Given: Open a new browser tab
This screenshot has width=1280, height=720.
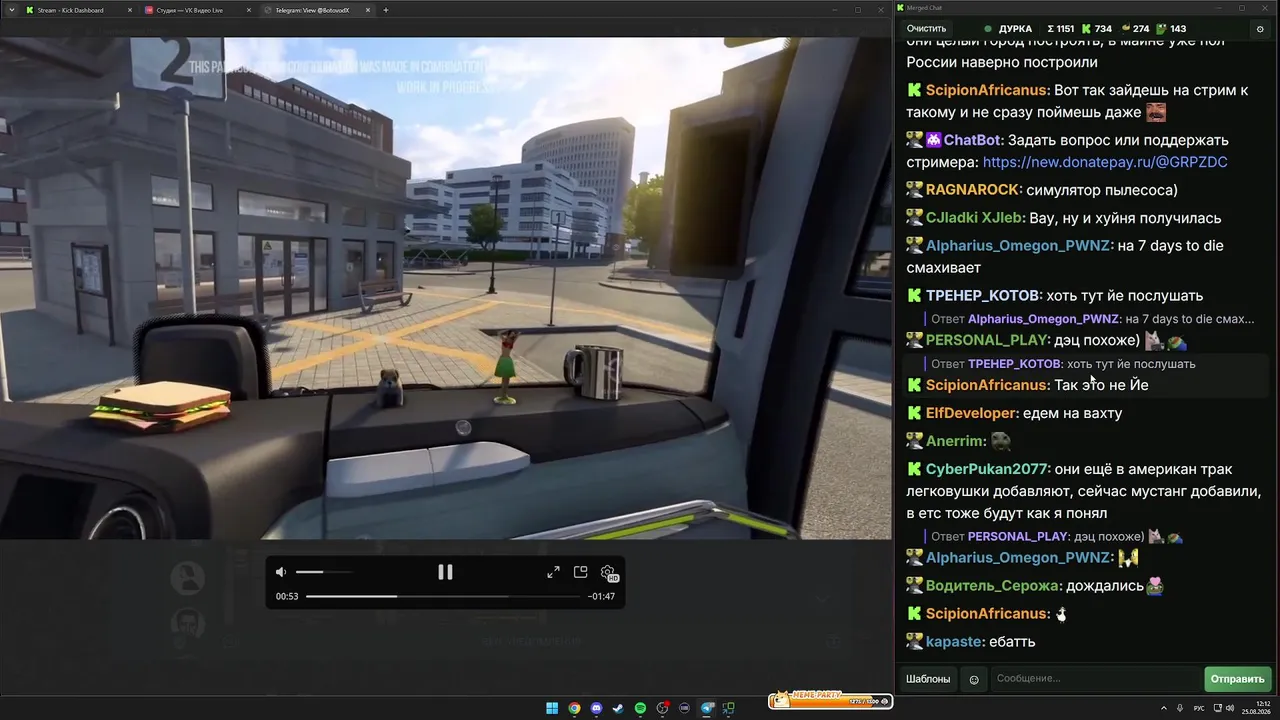Looking at the screenshot, I should coord(386,10).
